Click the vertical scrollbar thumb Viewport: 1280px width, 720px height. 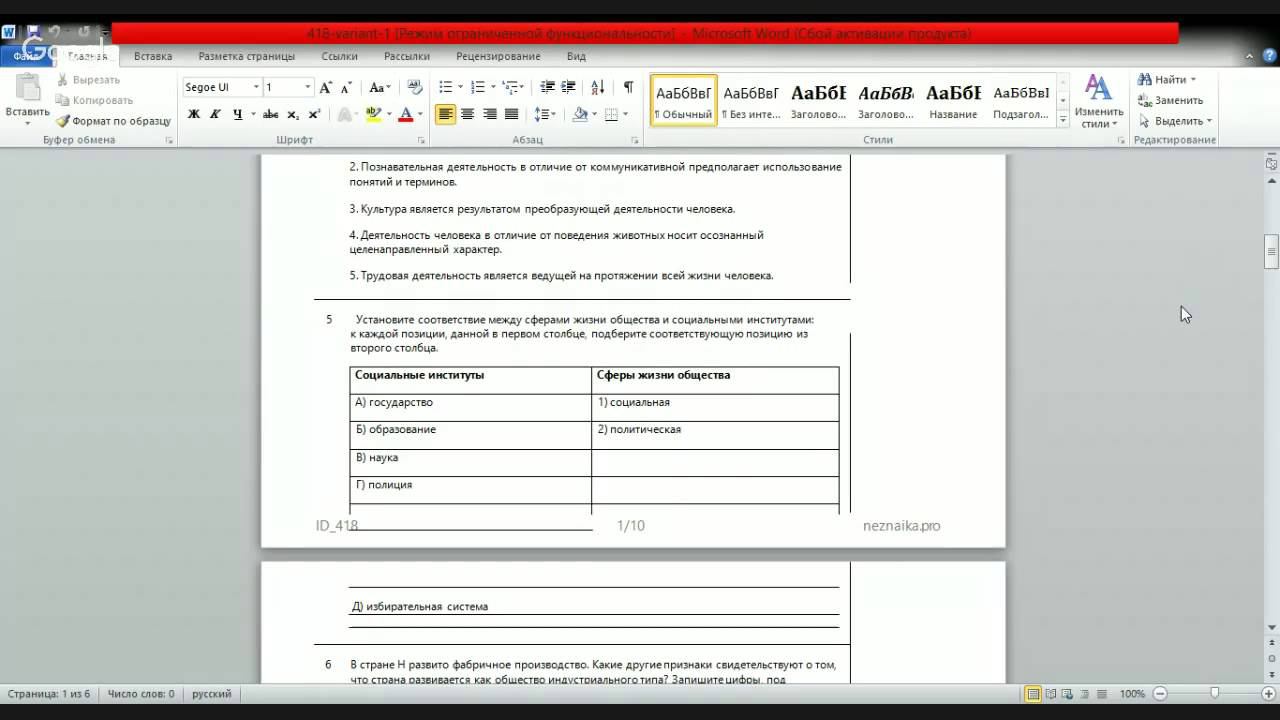pos(1271,252)
